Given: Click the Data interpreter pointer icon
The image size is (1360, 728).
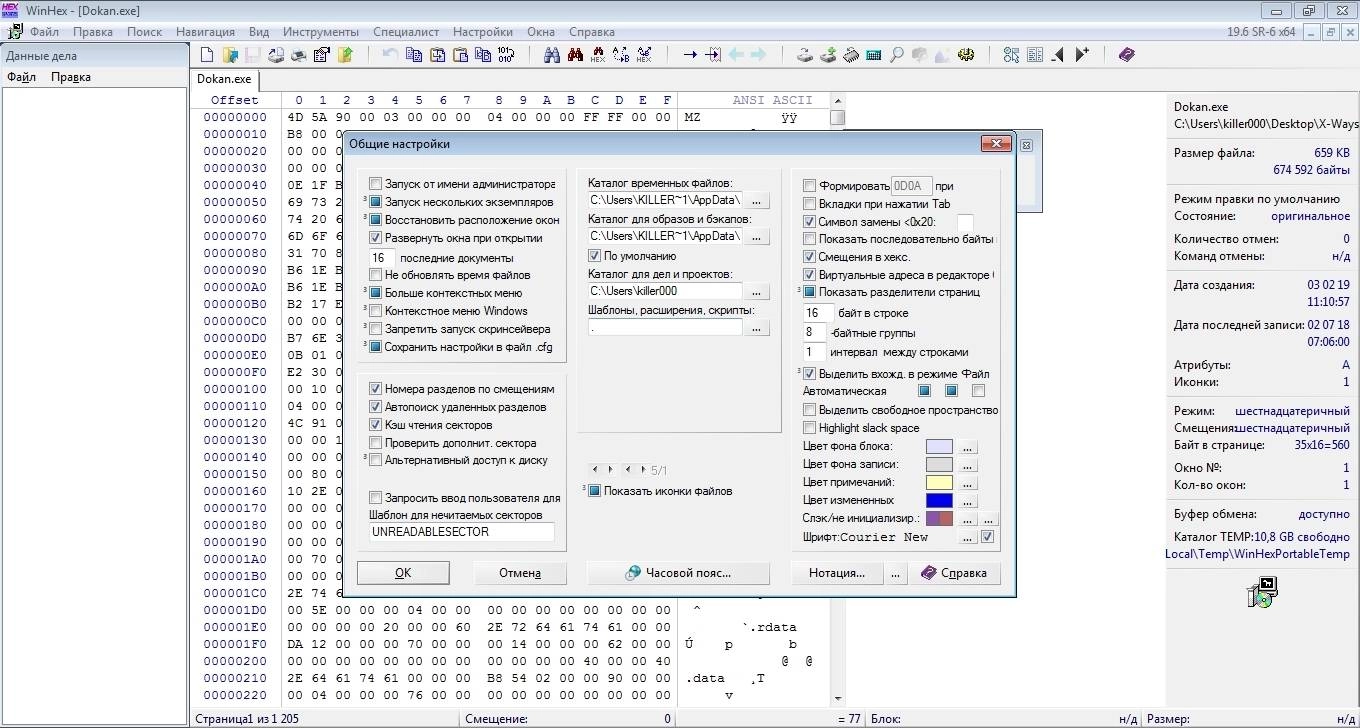Looking at the screenshot, I should (x=1011, y=55).
